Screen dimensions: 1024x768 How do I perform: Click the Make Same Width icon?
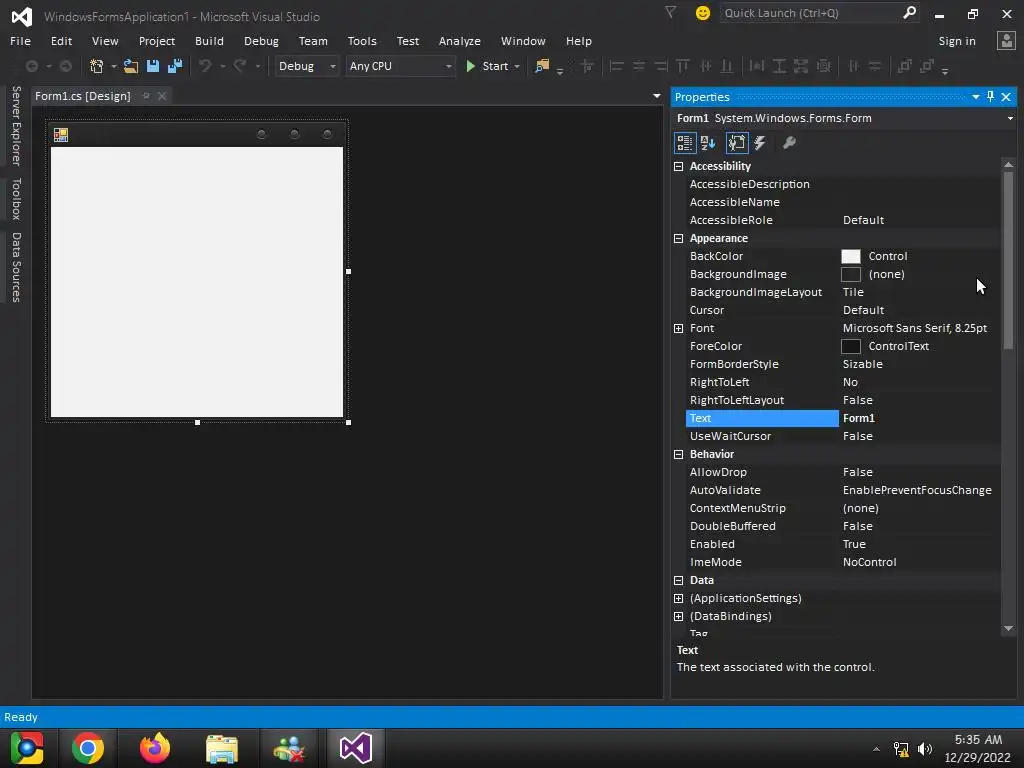tap(757, 66)
